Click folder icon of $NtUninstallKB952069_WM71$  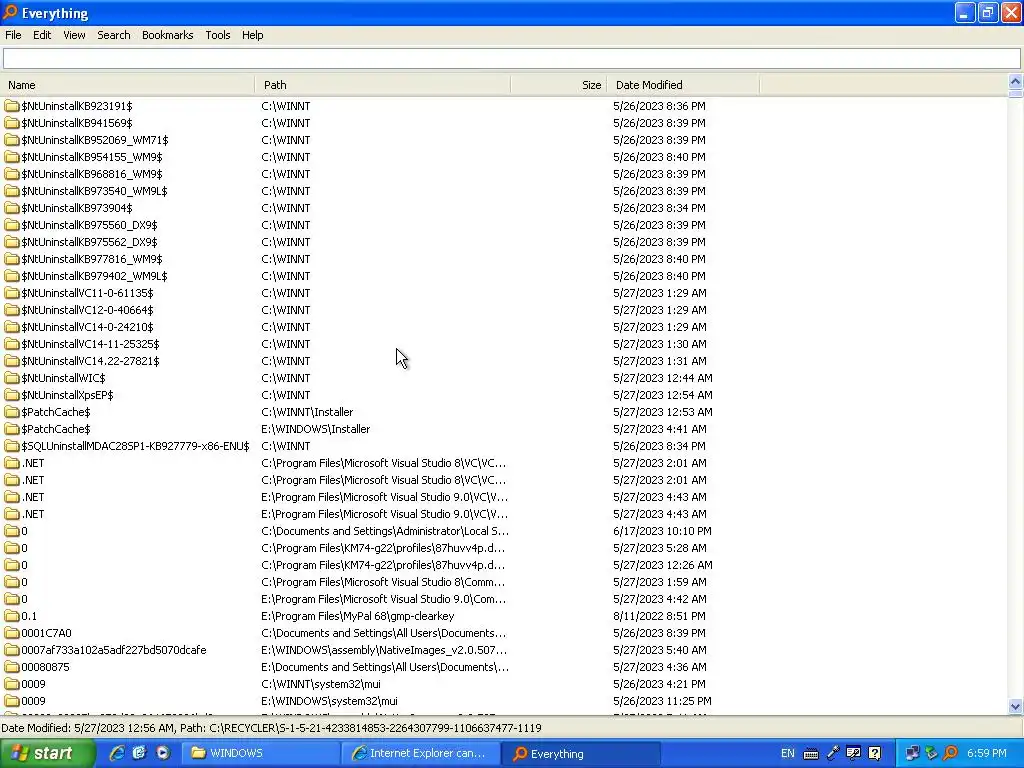point(12,140)
